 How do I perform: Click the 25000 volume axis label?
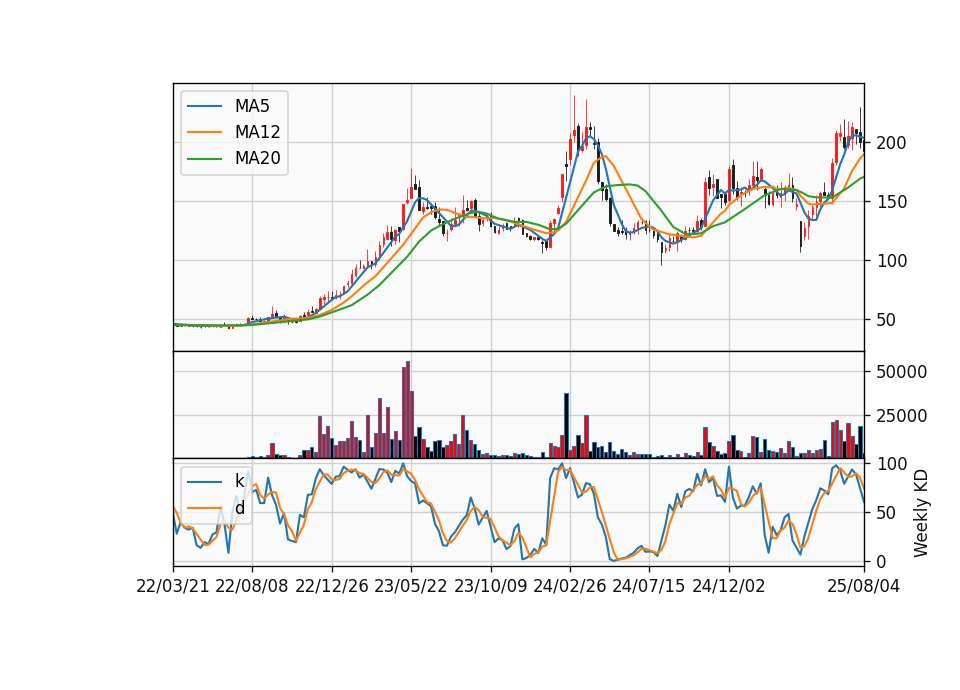(x=901, y=416)
